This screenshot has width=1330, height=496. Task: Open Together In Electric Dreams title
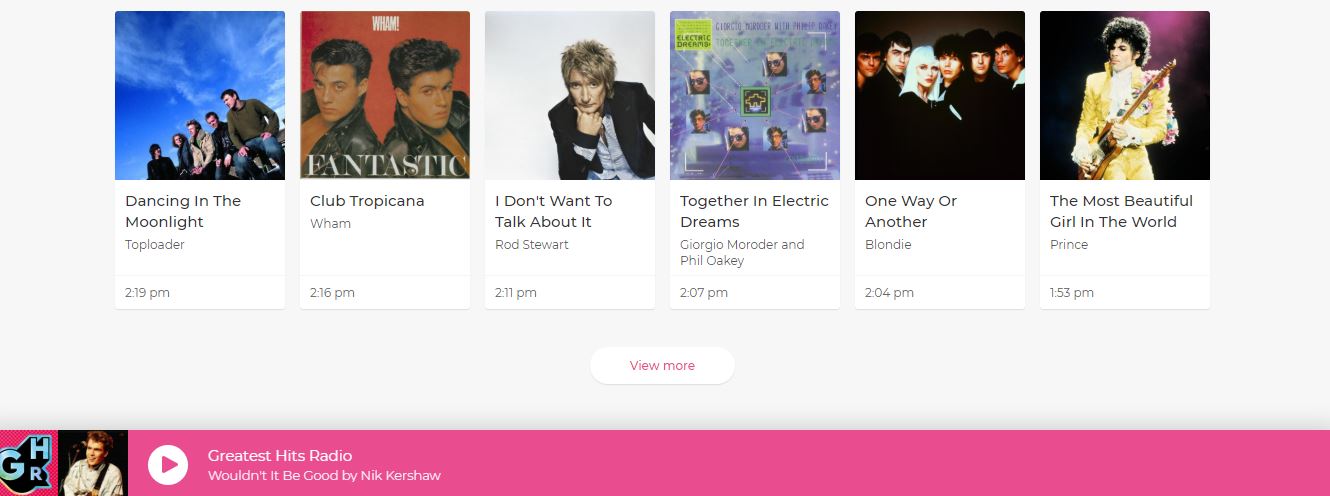(x=754, y=211)
